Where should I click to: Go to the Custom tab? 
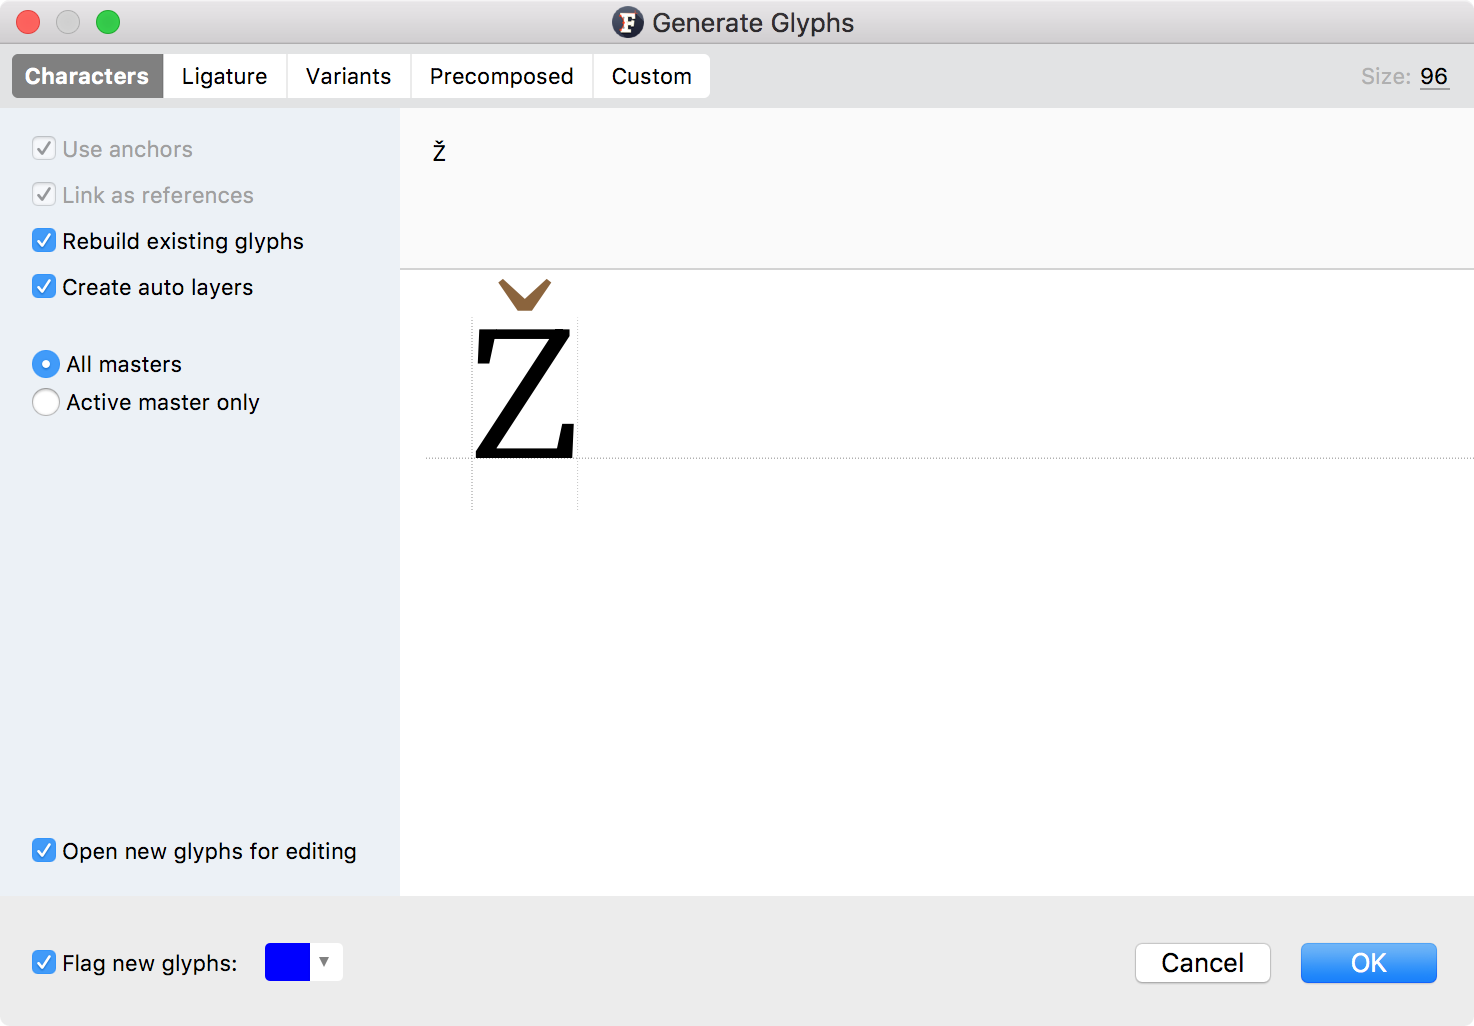pyautogui.click(x=652, y=76)
